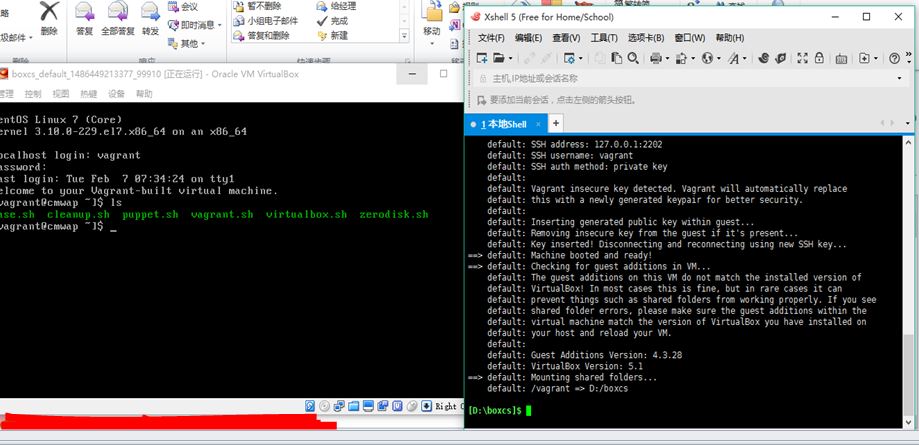Click the Xshell file transfer icon

681,58
